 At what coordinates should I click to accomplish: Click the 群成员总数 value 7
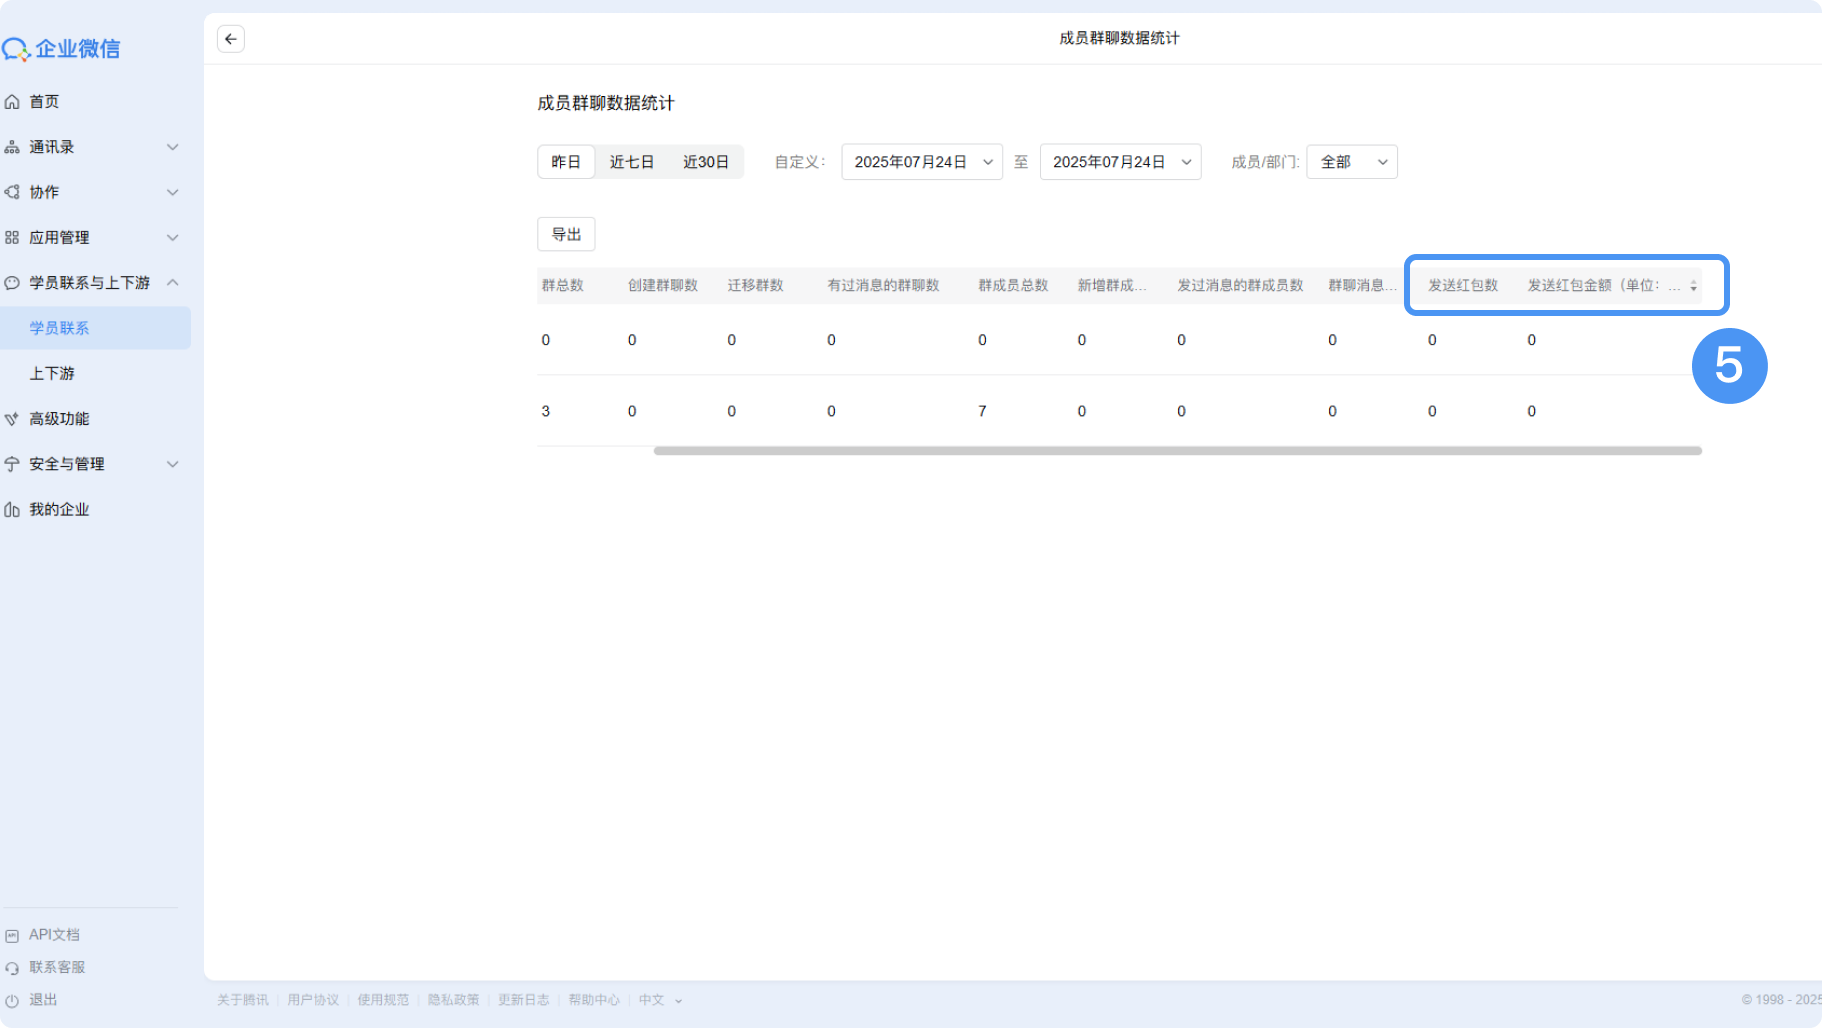coord(983,411)
